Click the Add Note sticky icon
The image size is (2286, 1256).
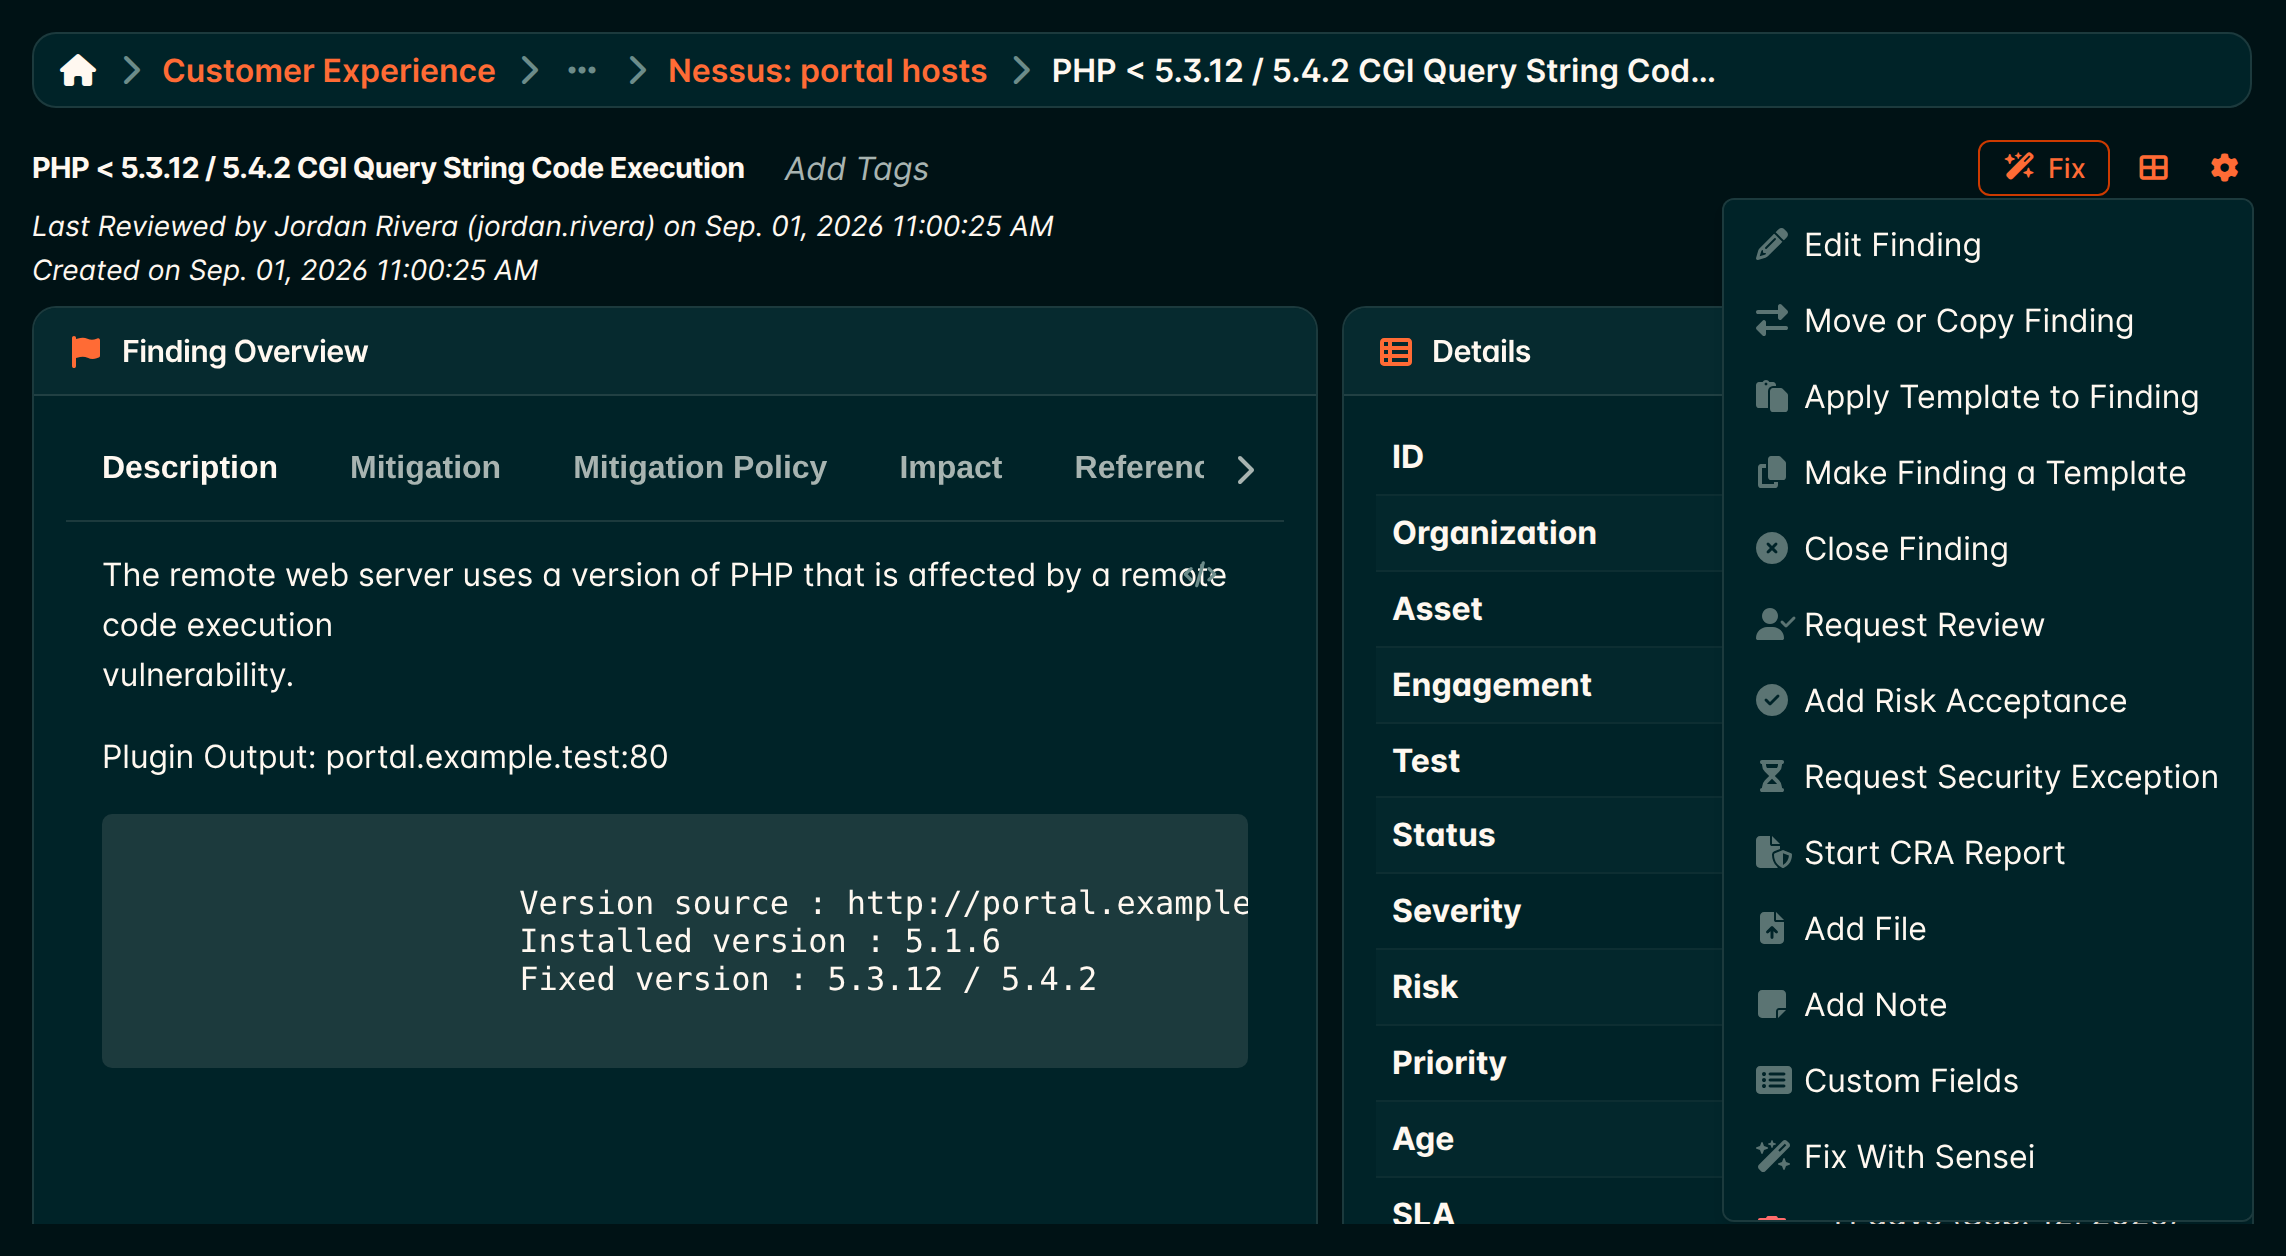click(1772, 1005)
